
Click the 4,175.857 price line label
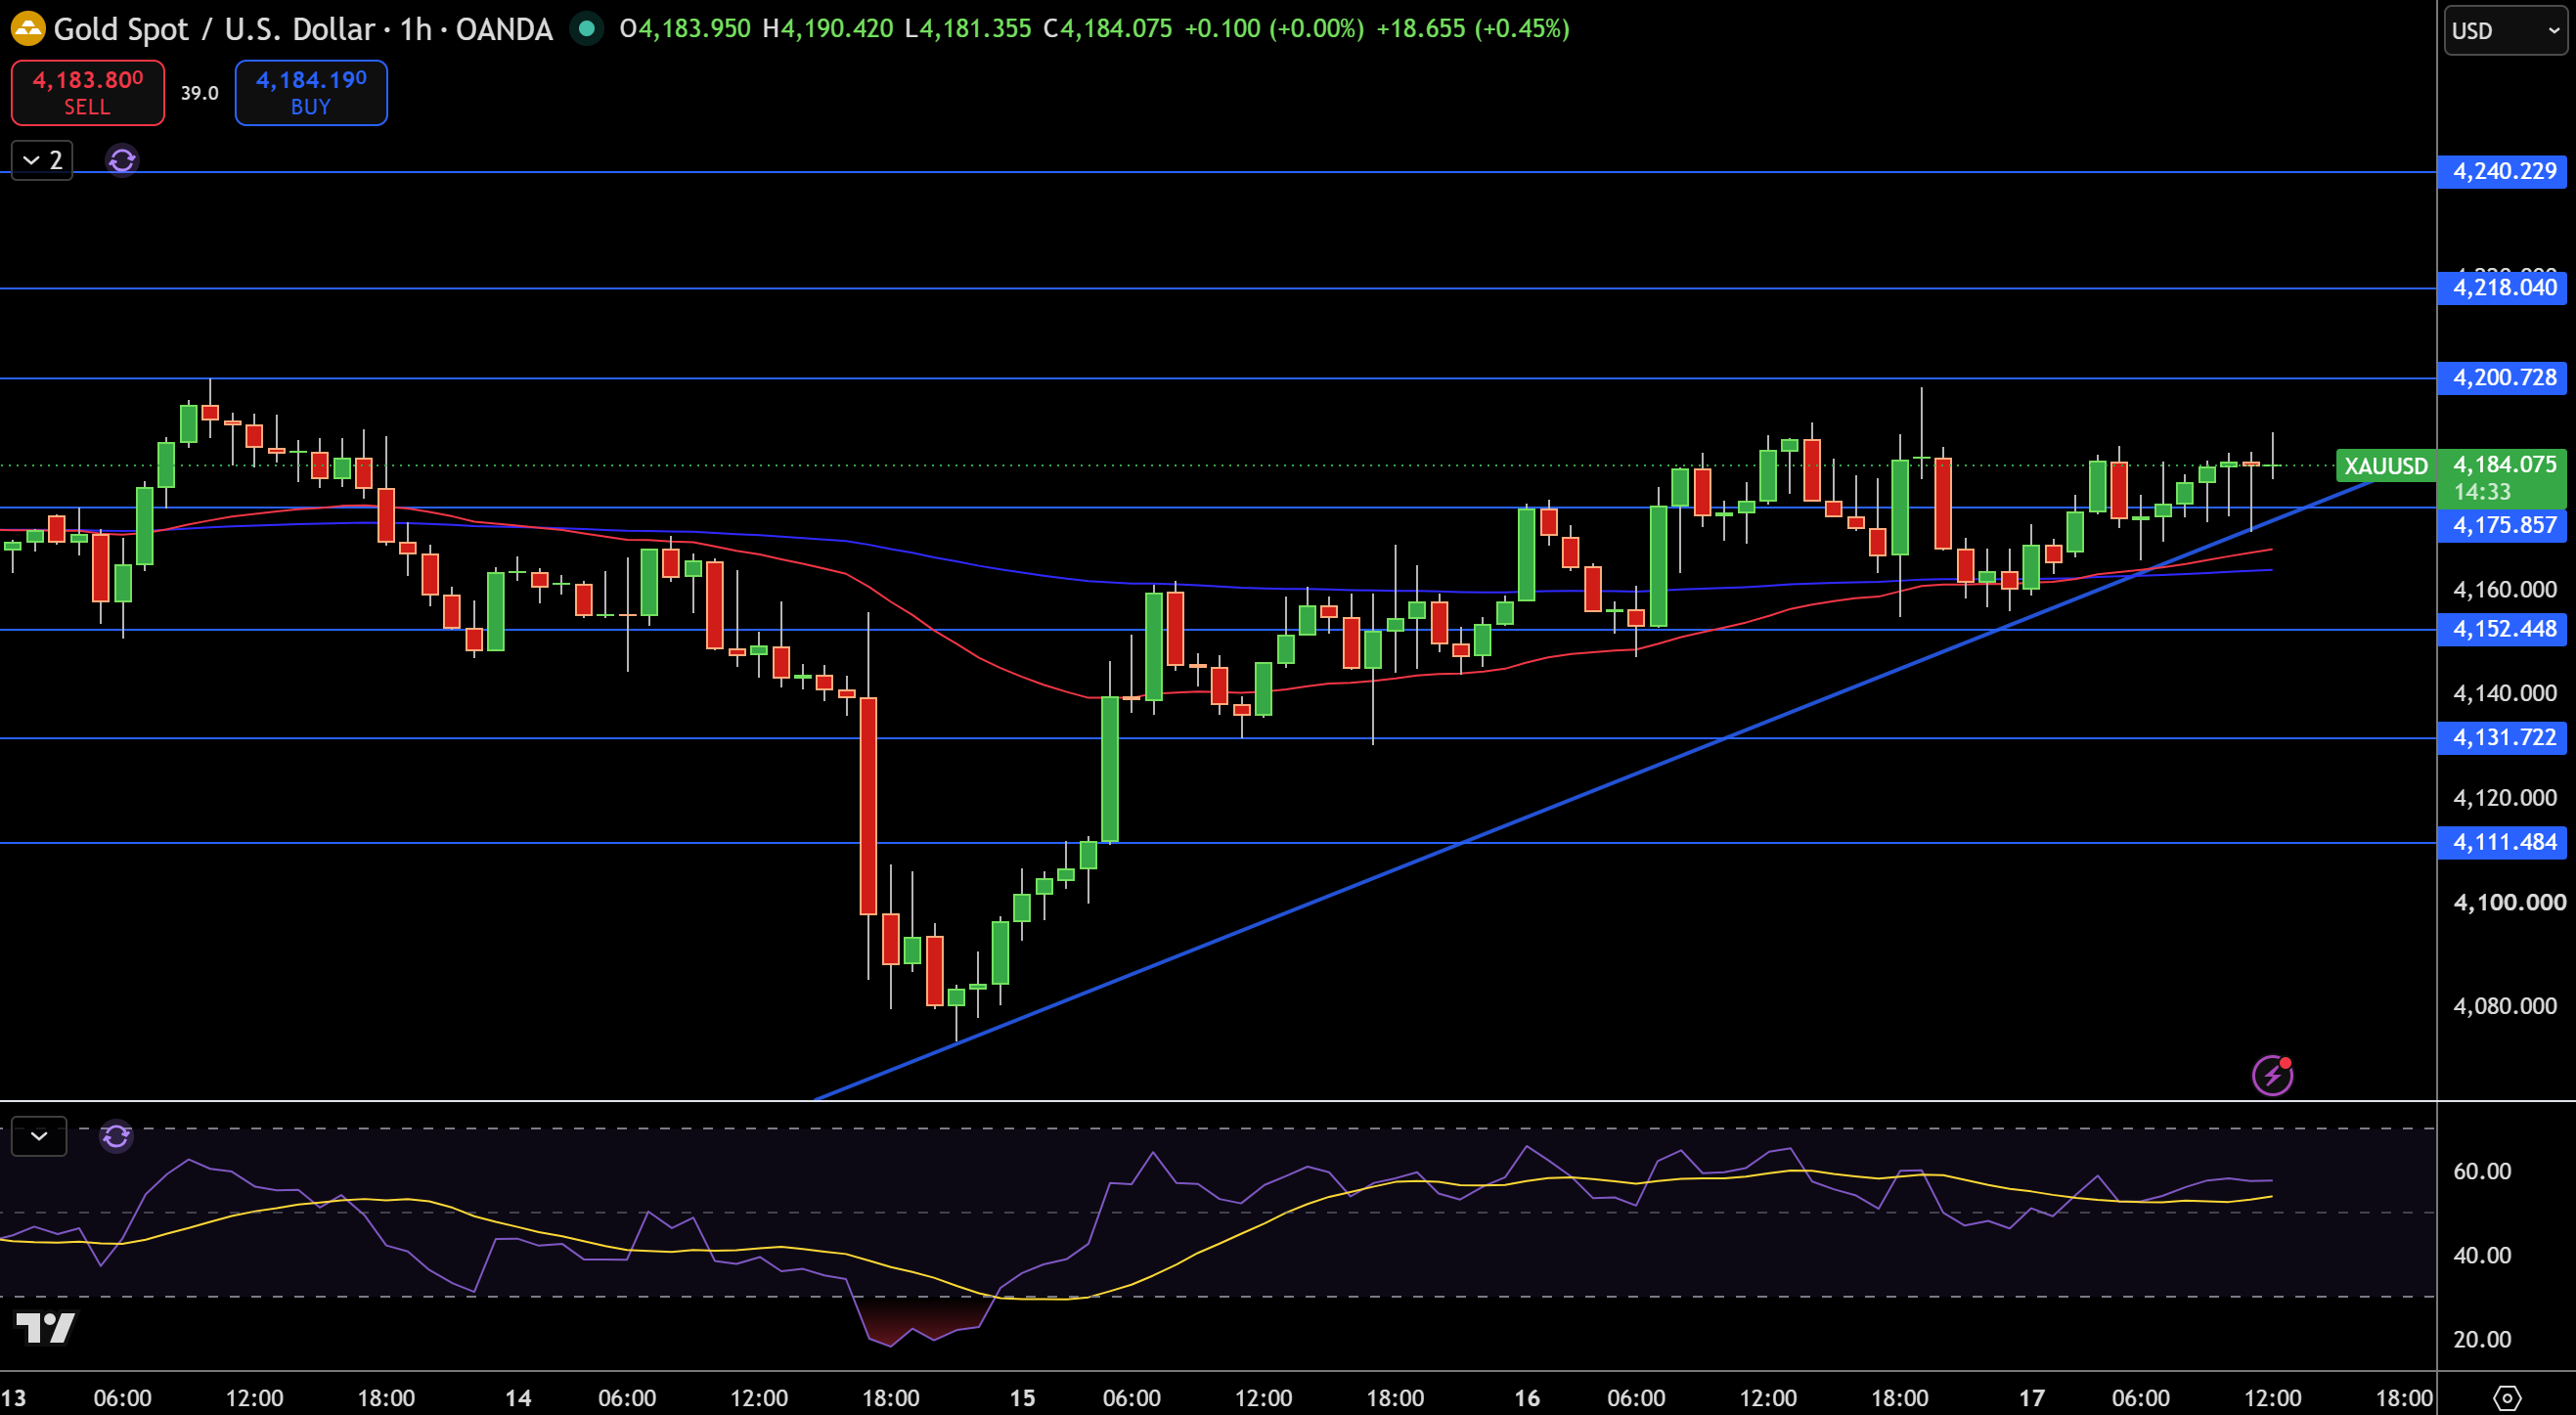click(2503, 525)
